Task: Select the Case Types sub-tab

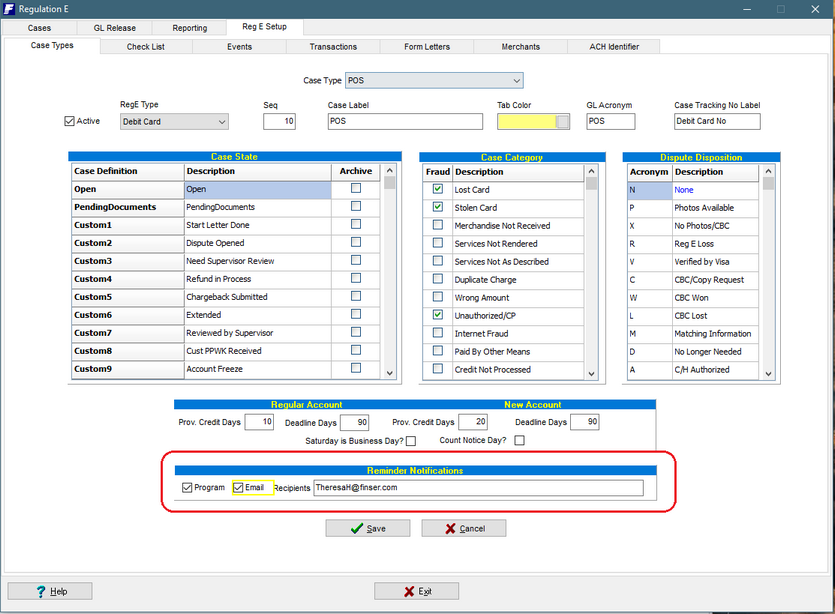Action: [52, 45]
